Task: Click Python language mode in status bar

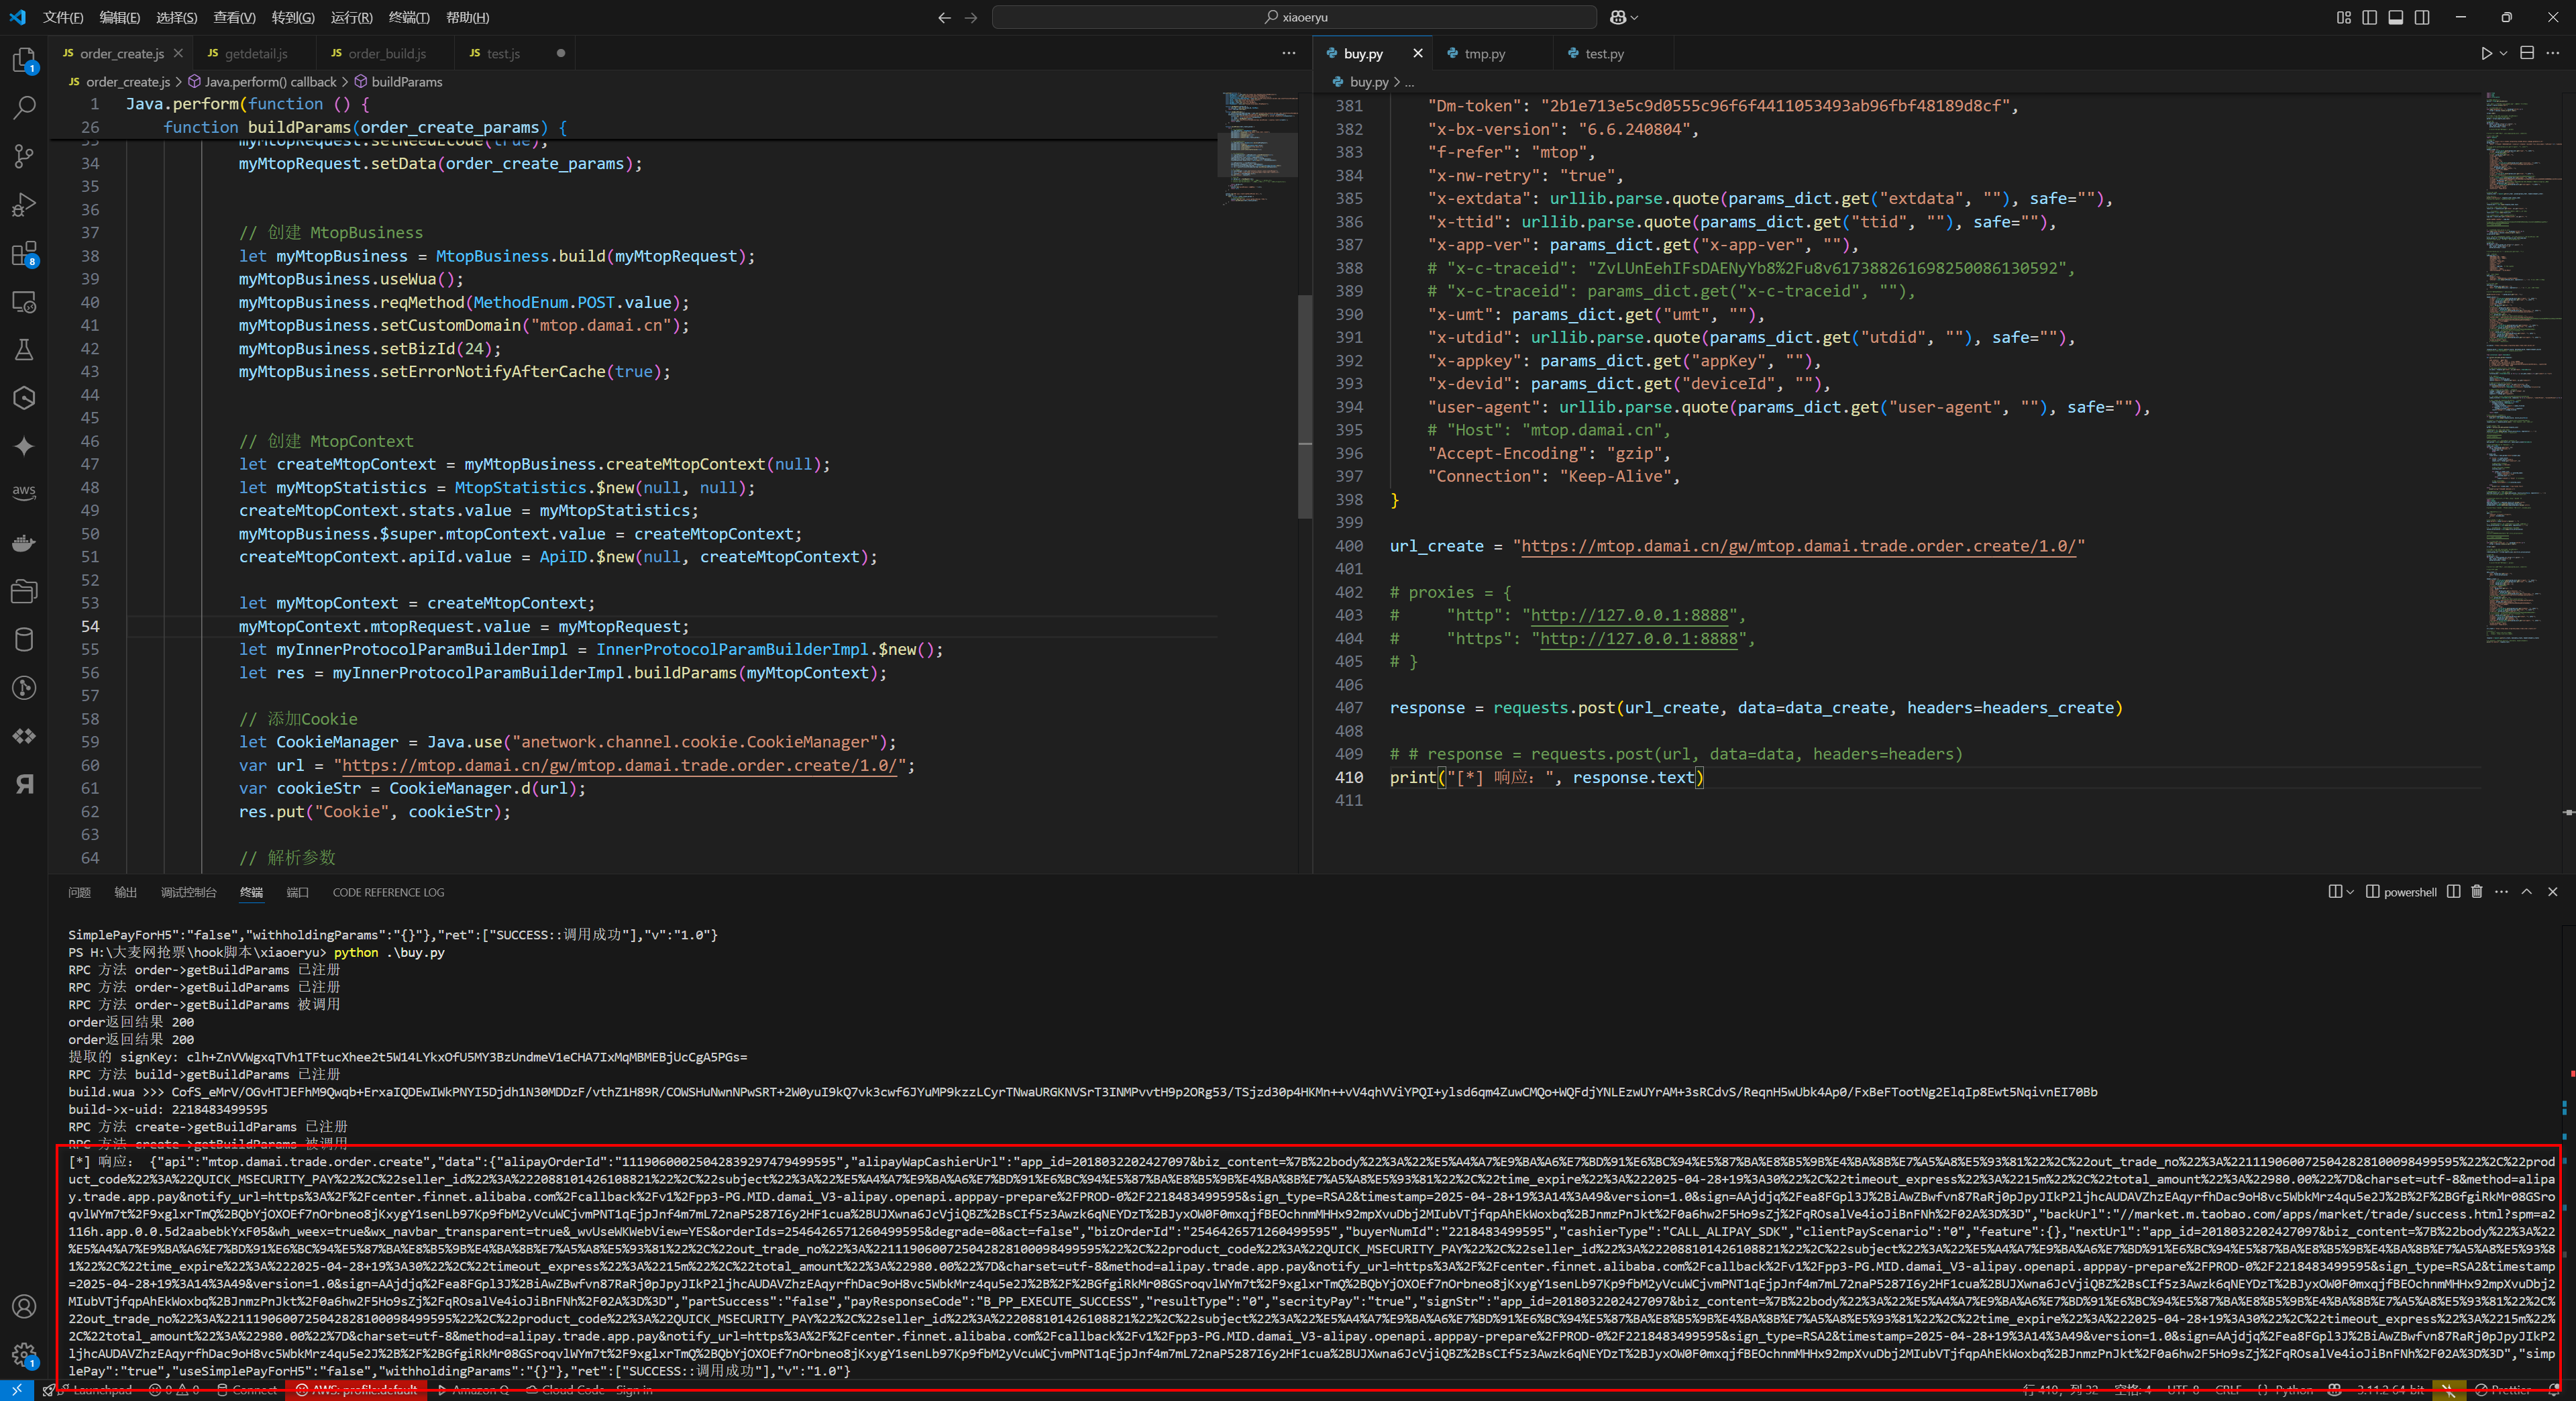Action: coord(2293,1390)
